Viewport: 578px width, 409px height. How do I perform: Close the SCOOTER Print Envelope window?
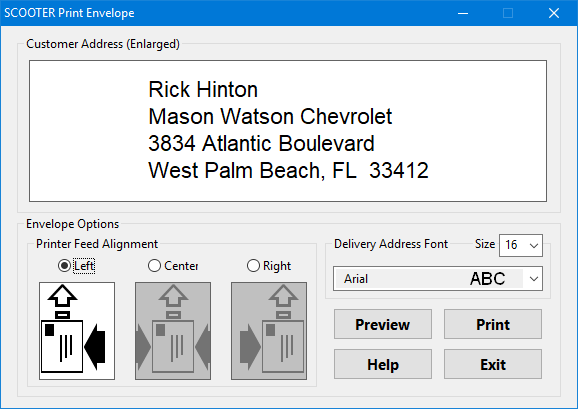coord(554,13)
